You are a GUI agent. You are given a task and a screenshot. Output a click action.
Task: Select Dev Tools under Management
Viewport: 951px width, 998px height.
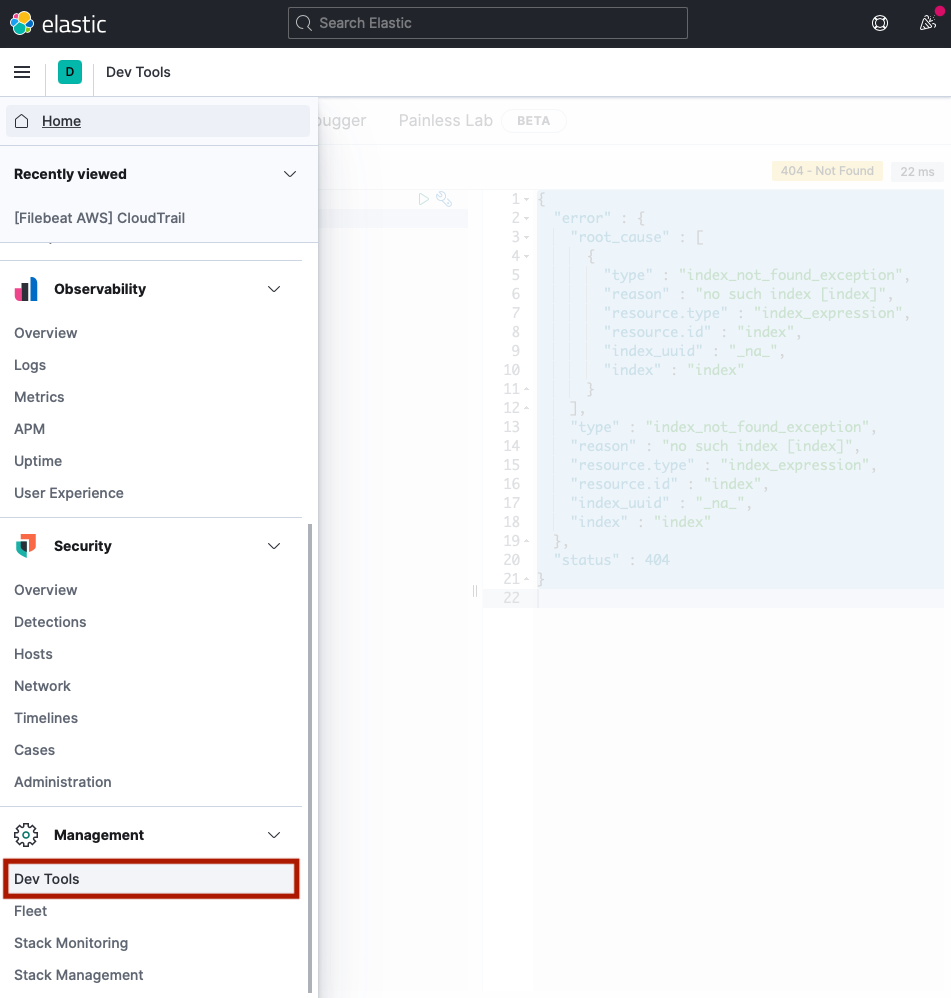coord(151,879)
